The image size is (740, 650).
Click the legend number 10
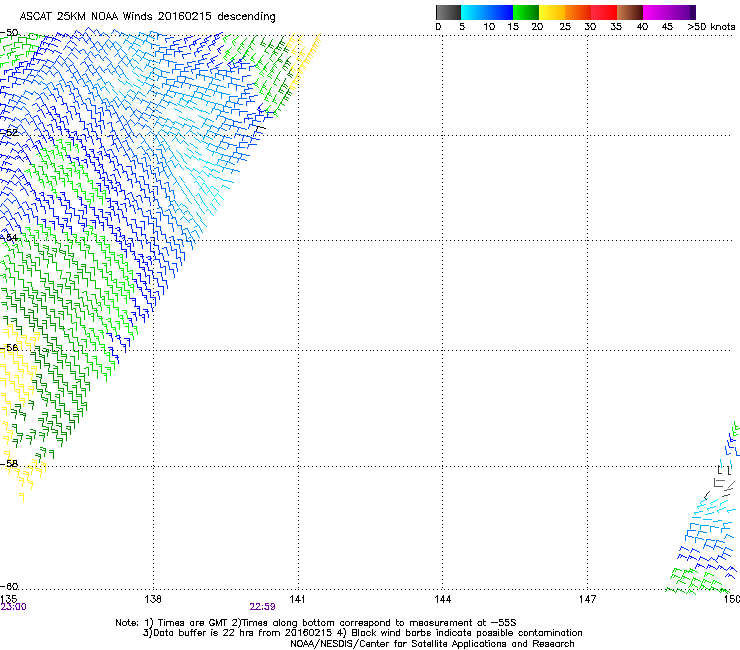pos(489,27)
